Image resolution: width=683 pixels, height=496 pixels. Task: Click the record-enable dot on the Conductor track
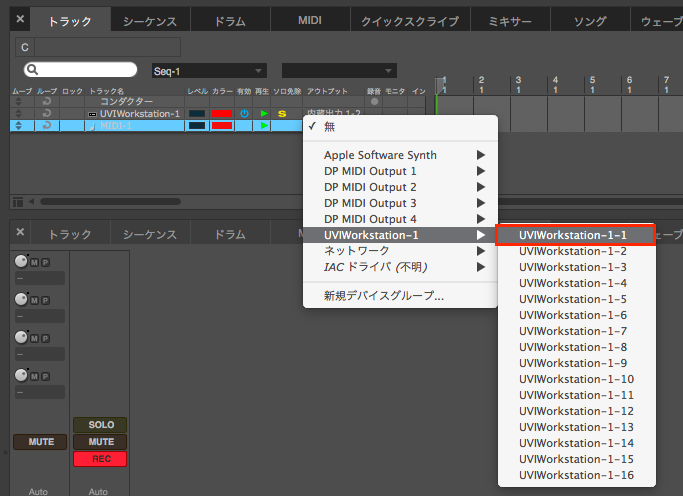point(374,101)
